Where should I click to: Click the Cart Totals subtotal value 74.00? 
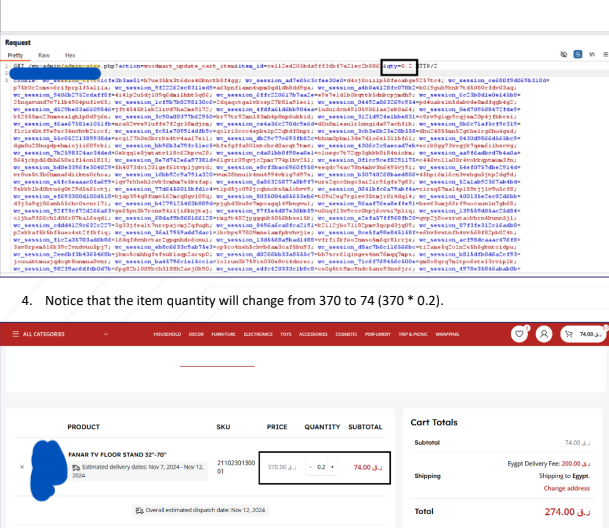click(577, 443)
